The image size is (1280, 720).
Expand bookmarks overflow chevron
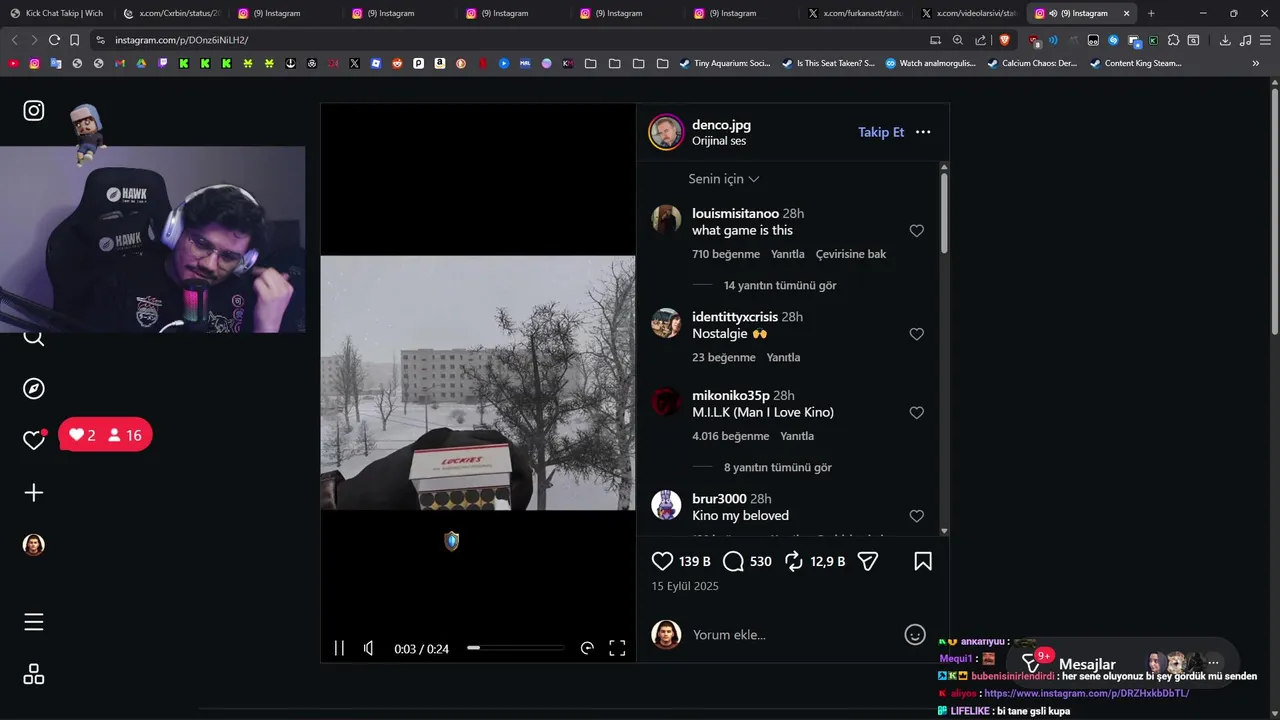point(1256,63)
